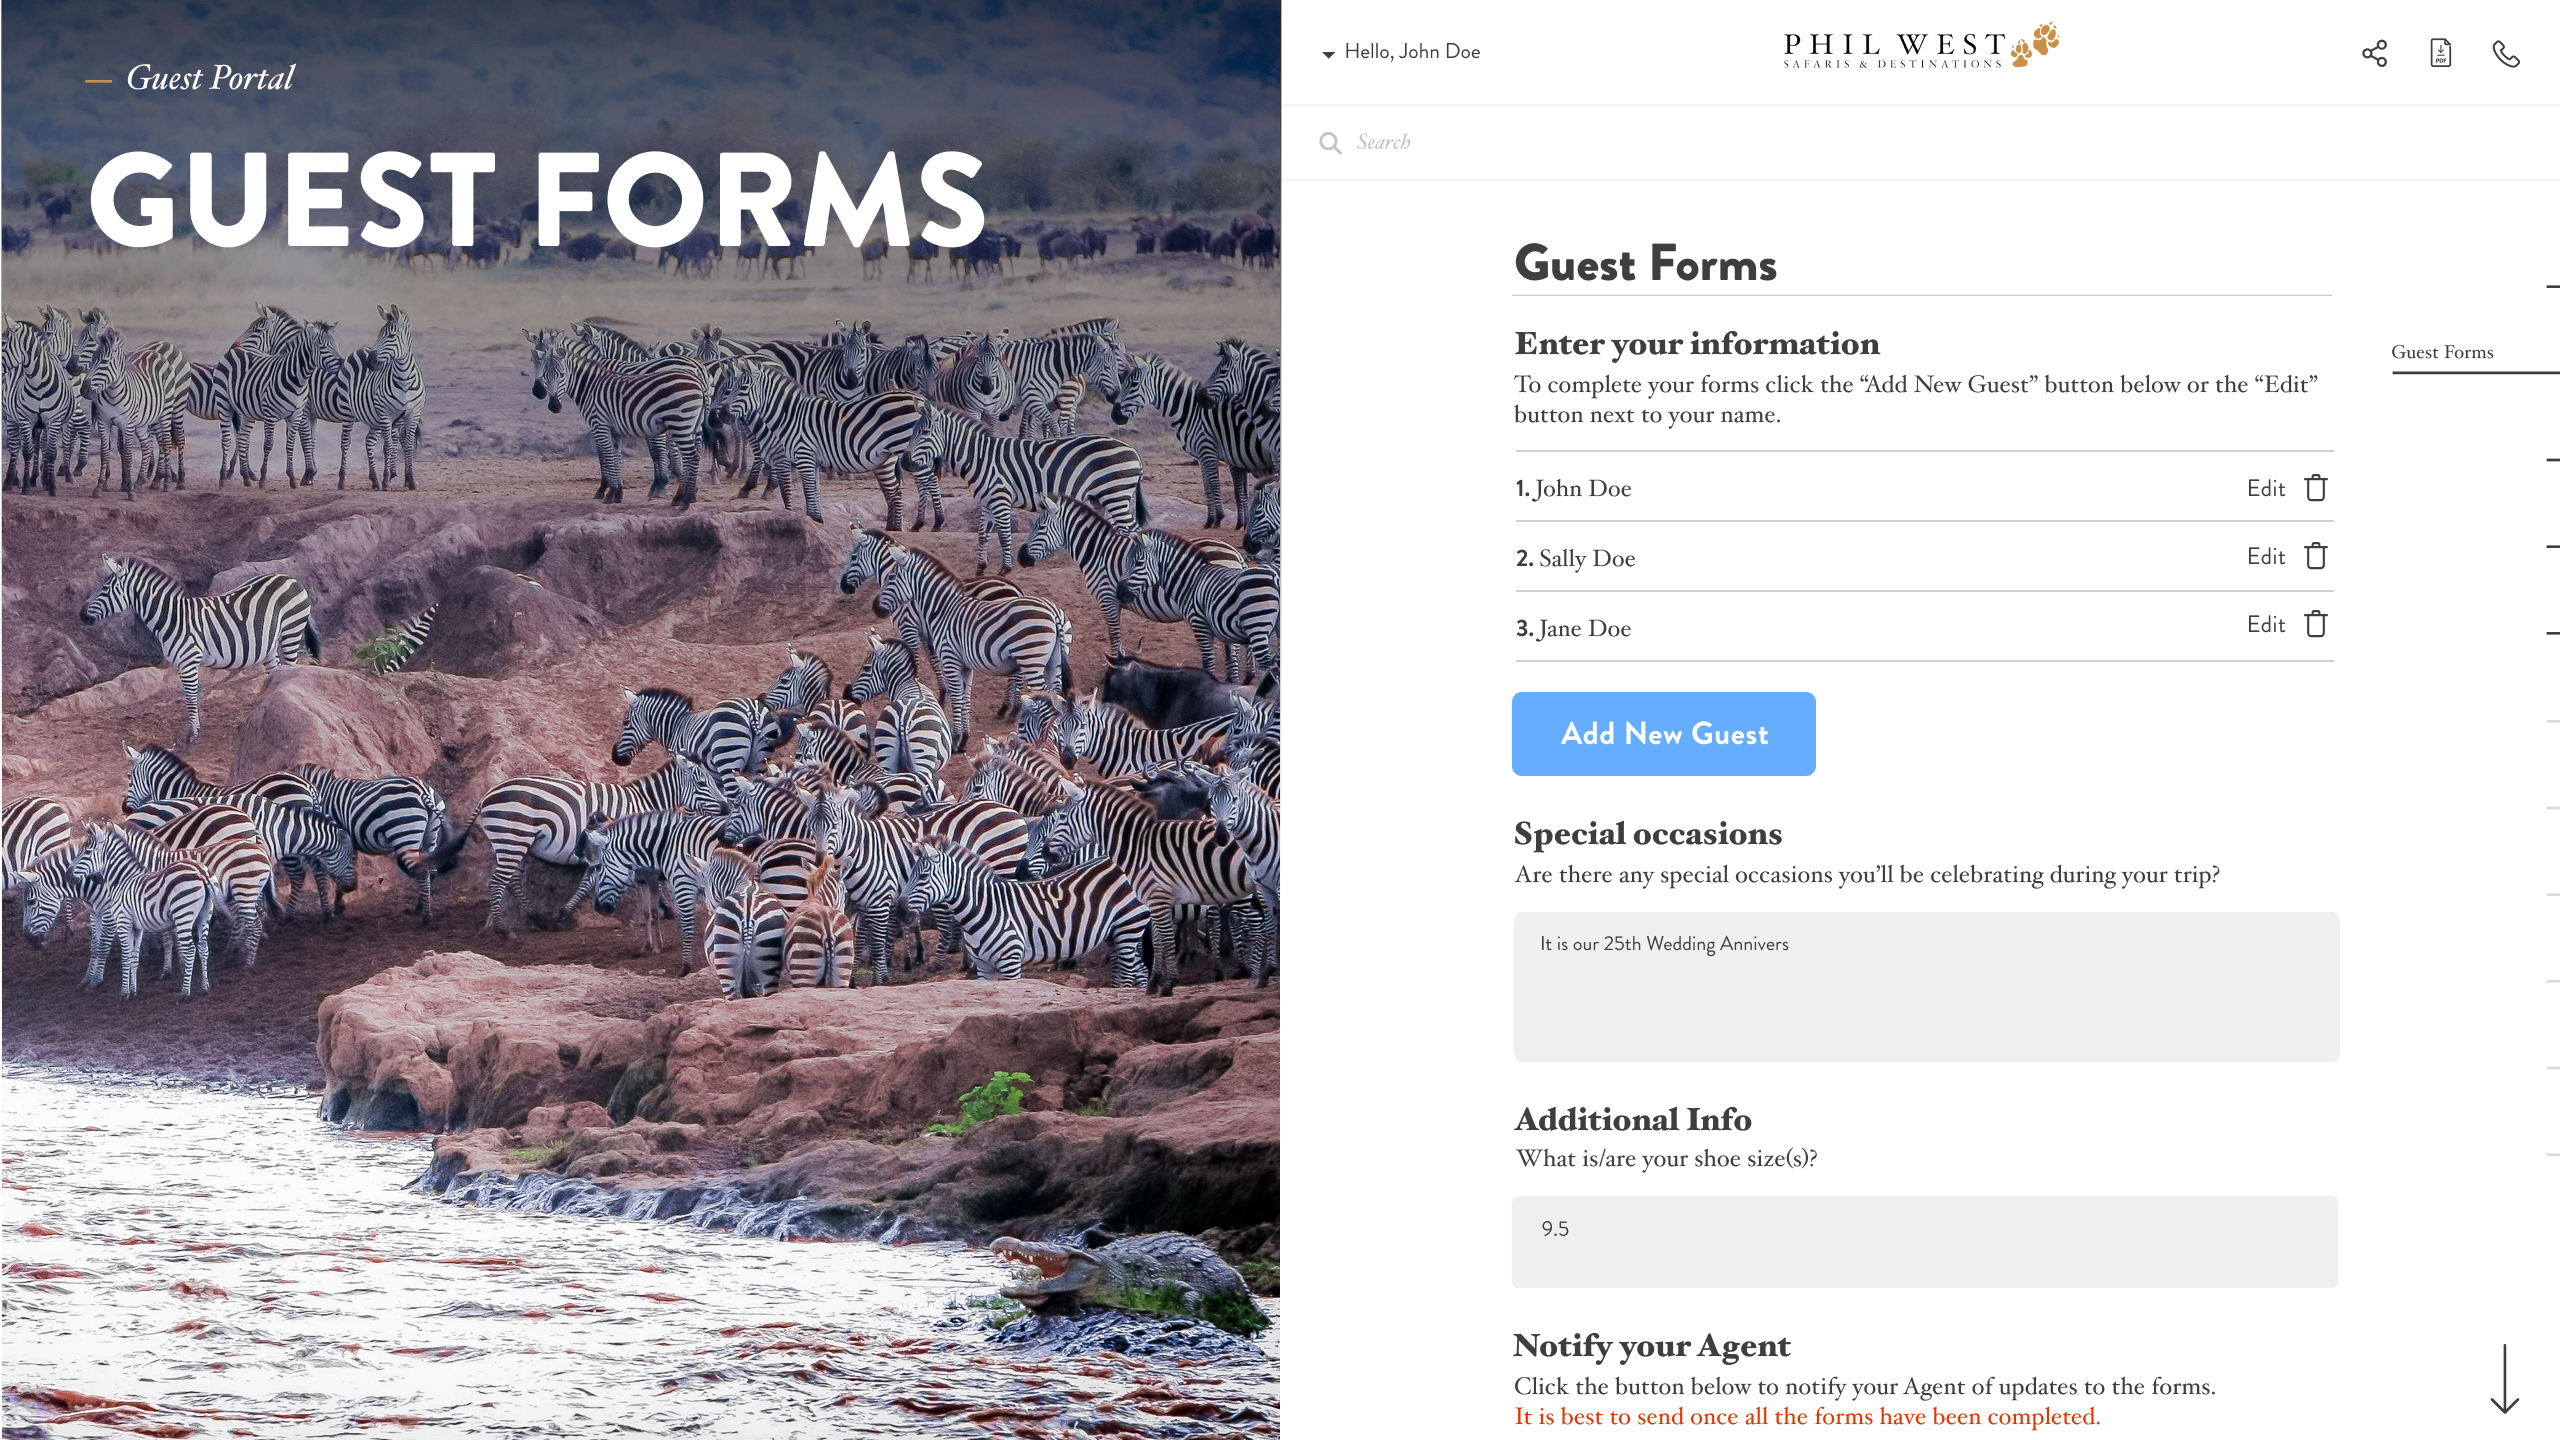Click the share icon in header

[x=2374, y=53]
